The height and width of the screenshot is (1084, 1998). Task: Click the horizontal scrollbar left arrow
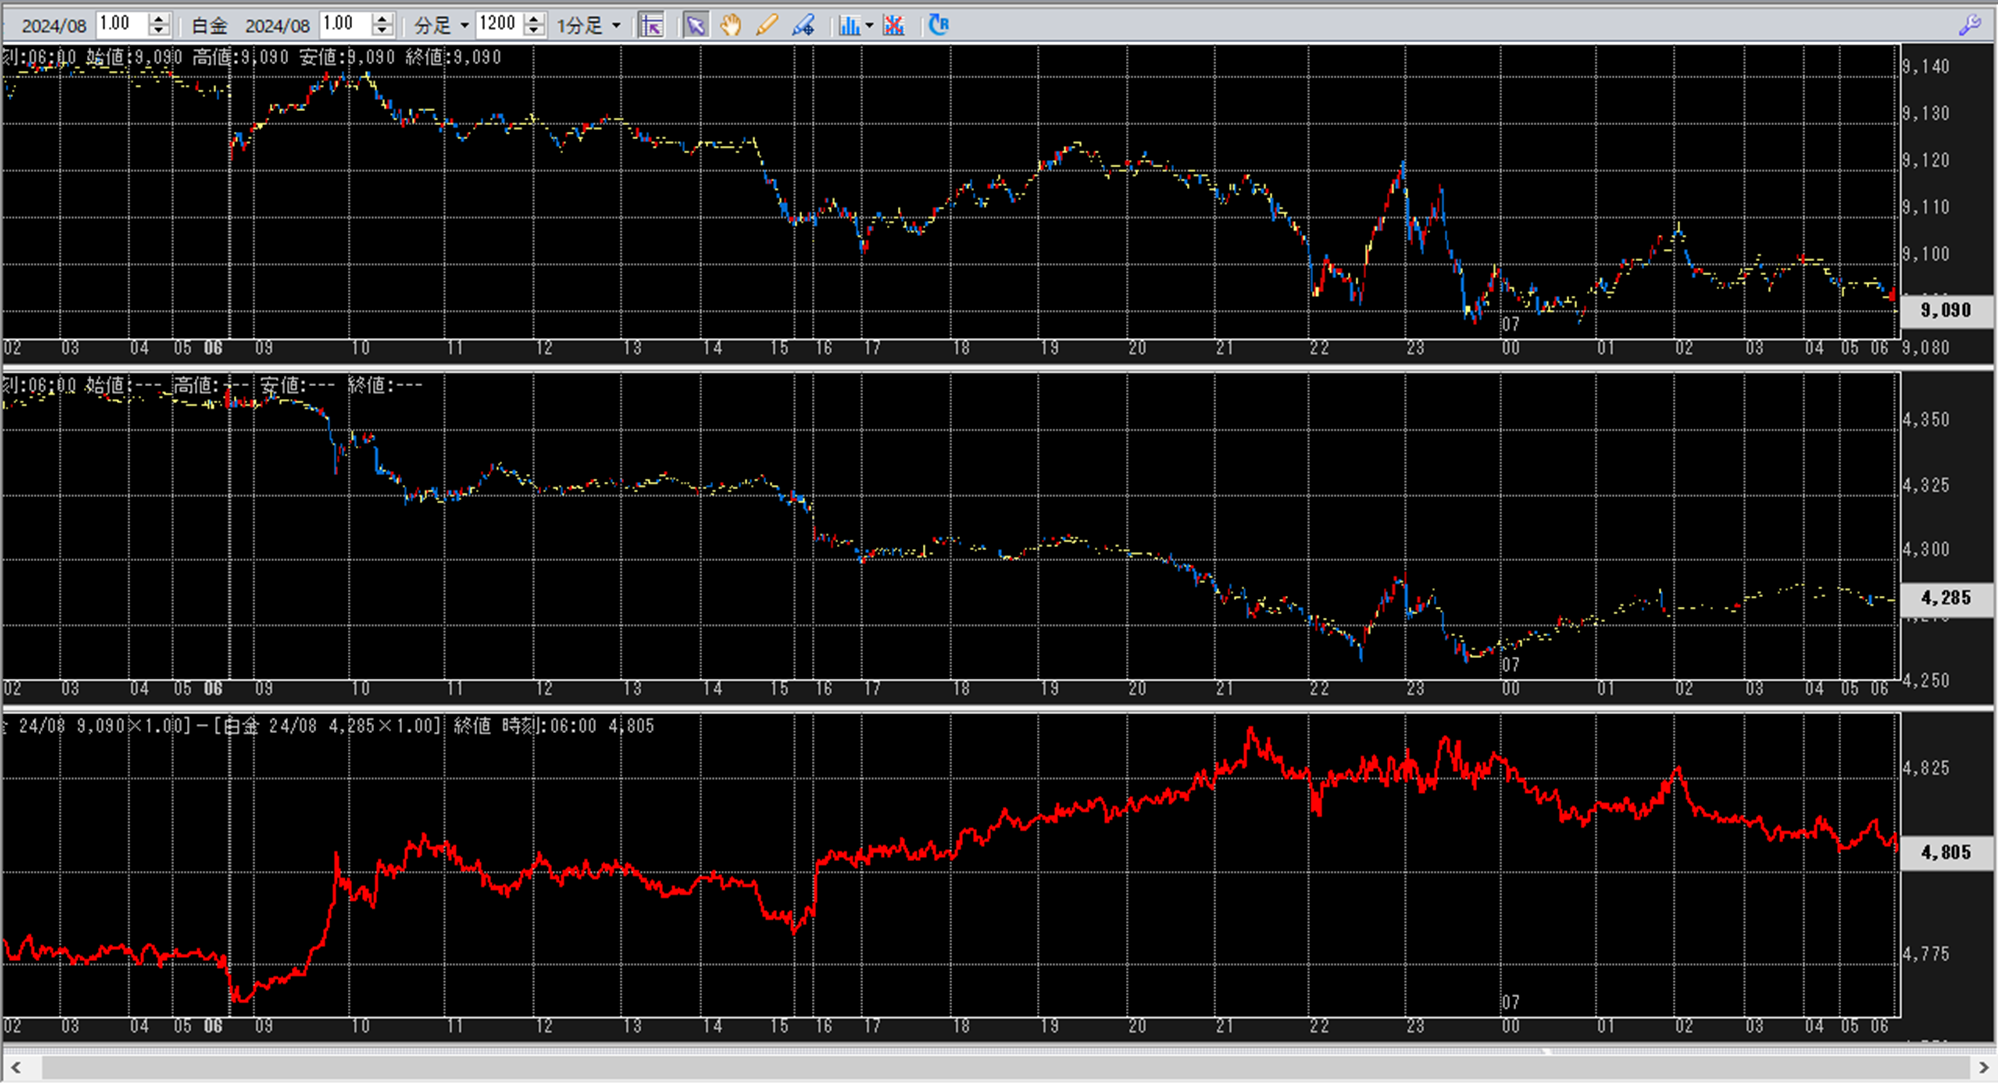coord(15,1068)
